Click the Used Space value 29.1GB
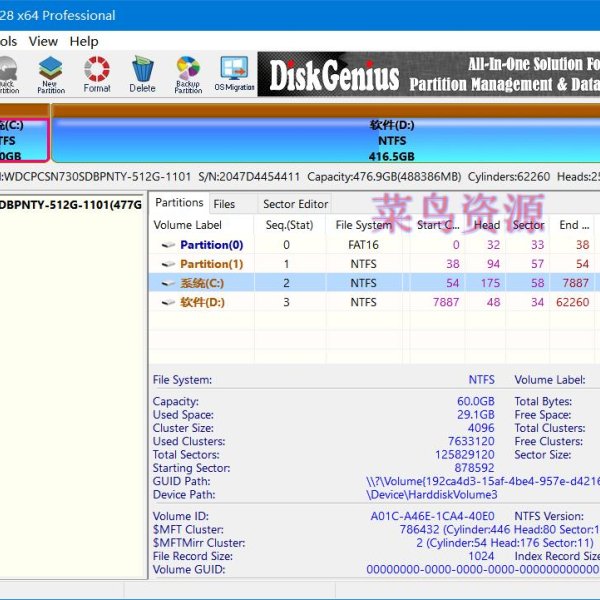Viewport: 600px width, 600px height. pos(476,414)
